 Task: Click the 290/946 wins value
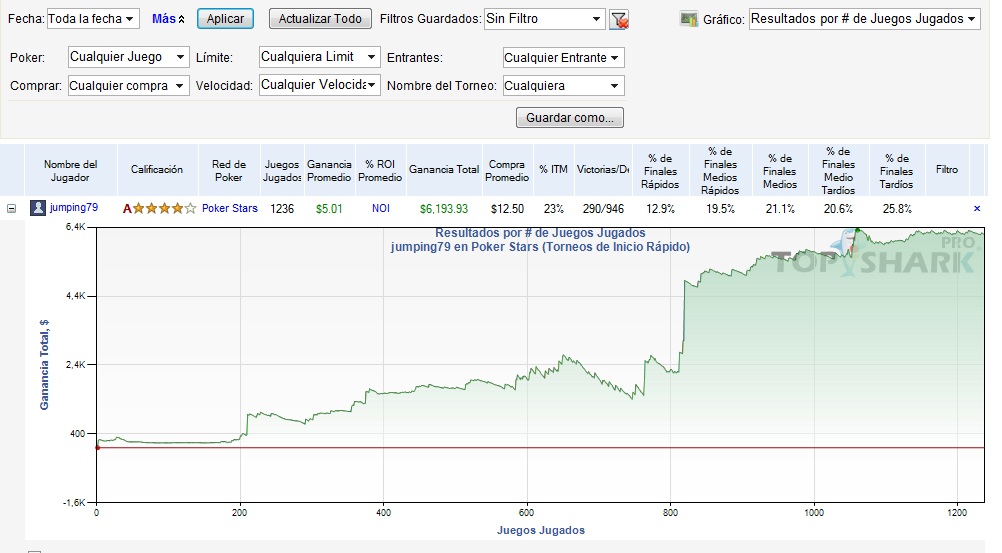[x=603, y=208]
